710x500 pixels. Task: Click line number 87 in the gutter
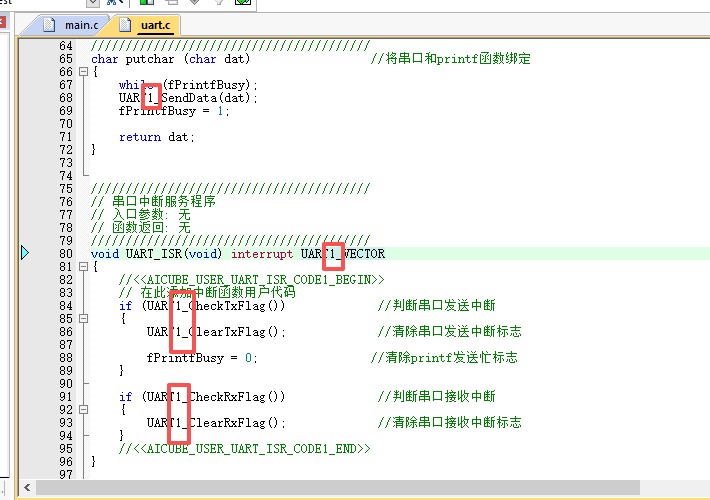66,345
